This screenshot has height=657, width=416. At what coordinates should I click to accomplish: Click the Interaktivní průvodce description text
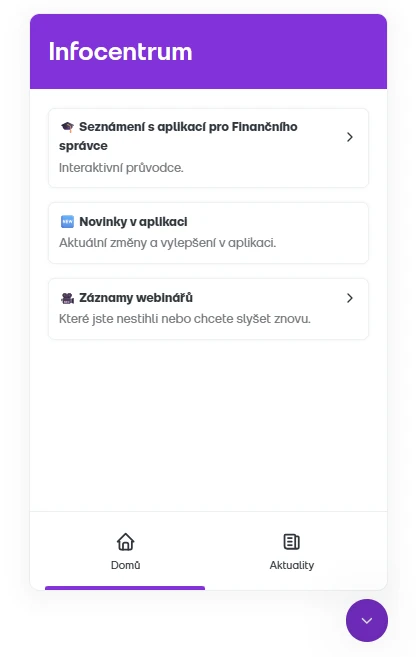coord(121,168)
